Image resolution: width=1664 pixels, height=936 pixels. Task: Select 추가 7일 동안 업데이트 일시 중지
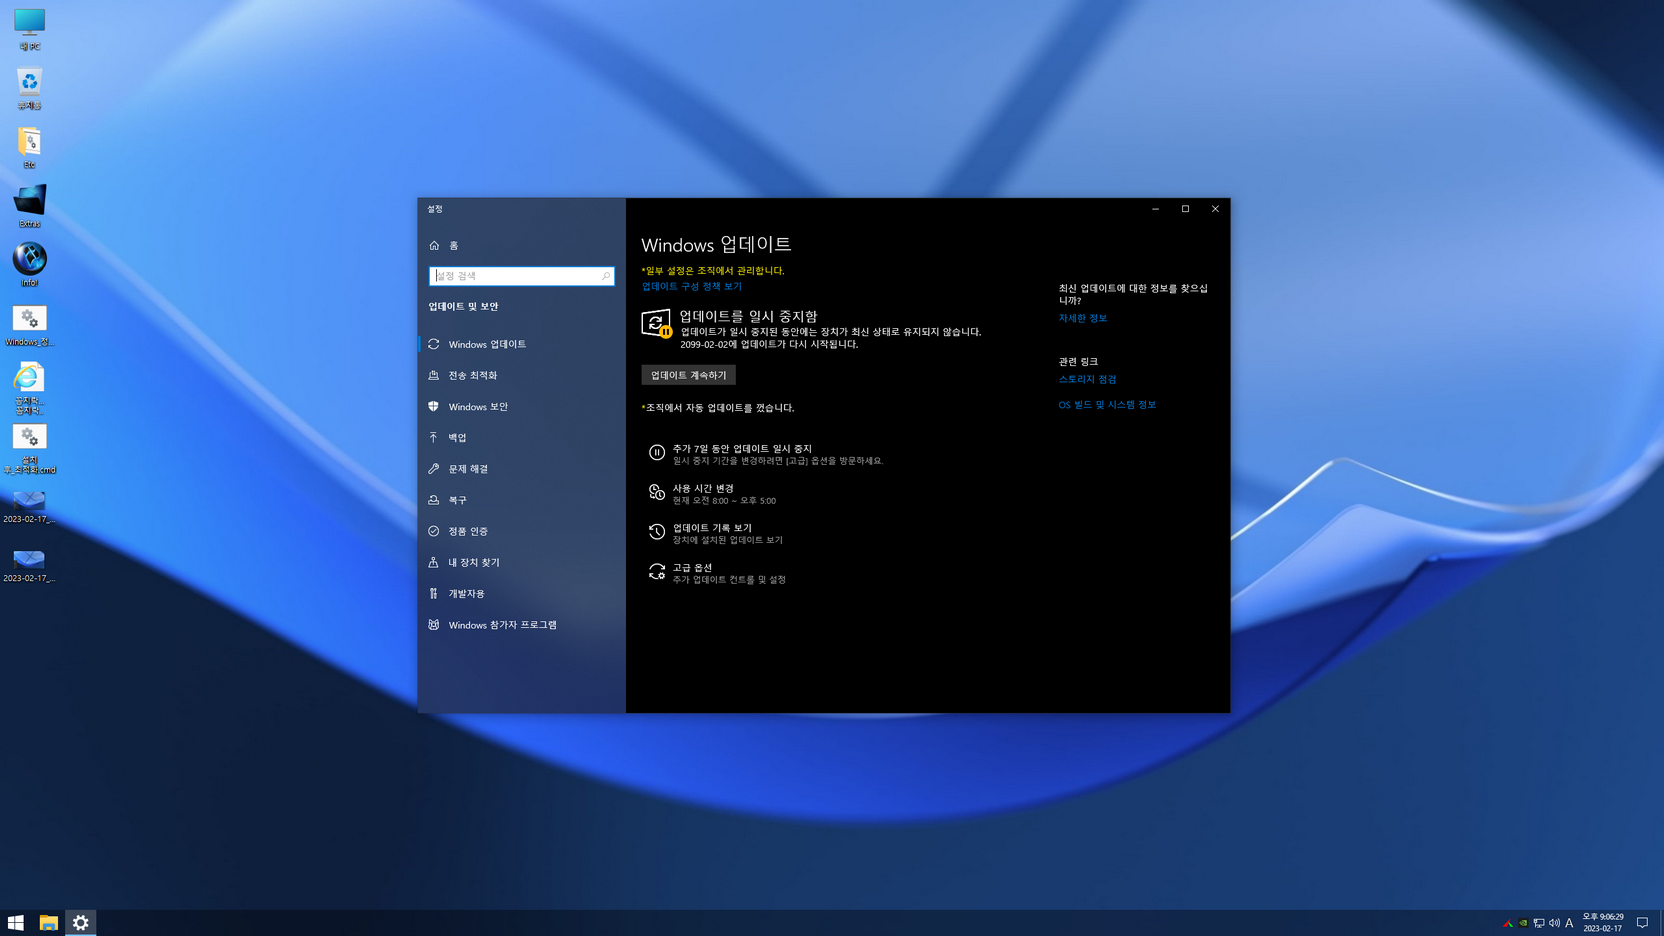click(x=767, y=454)
